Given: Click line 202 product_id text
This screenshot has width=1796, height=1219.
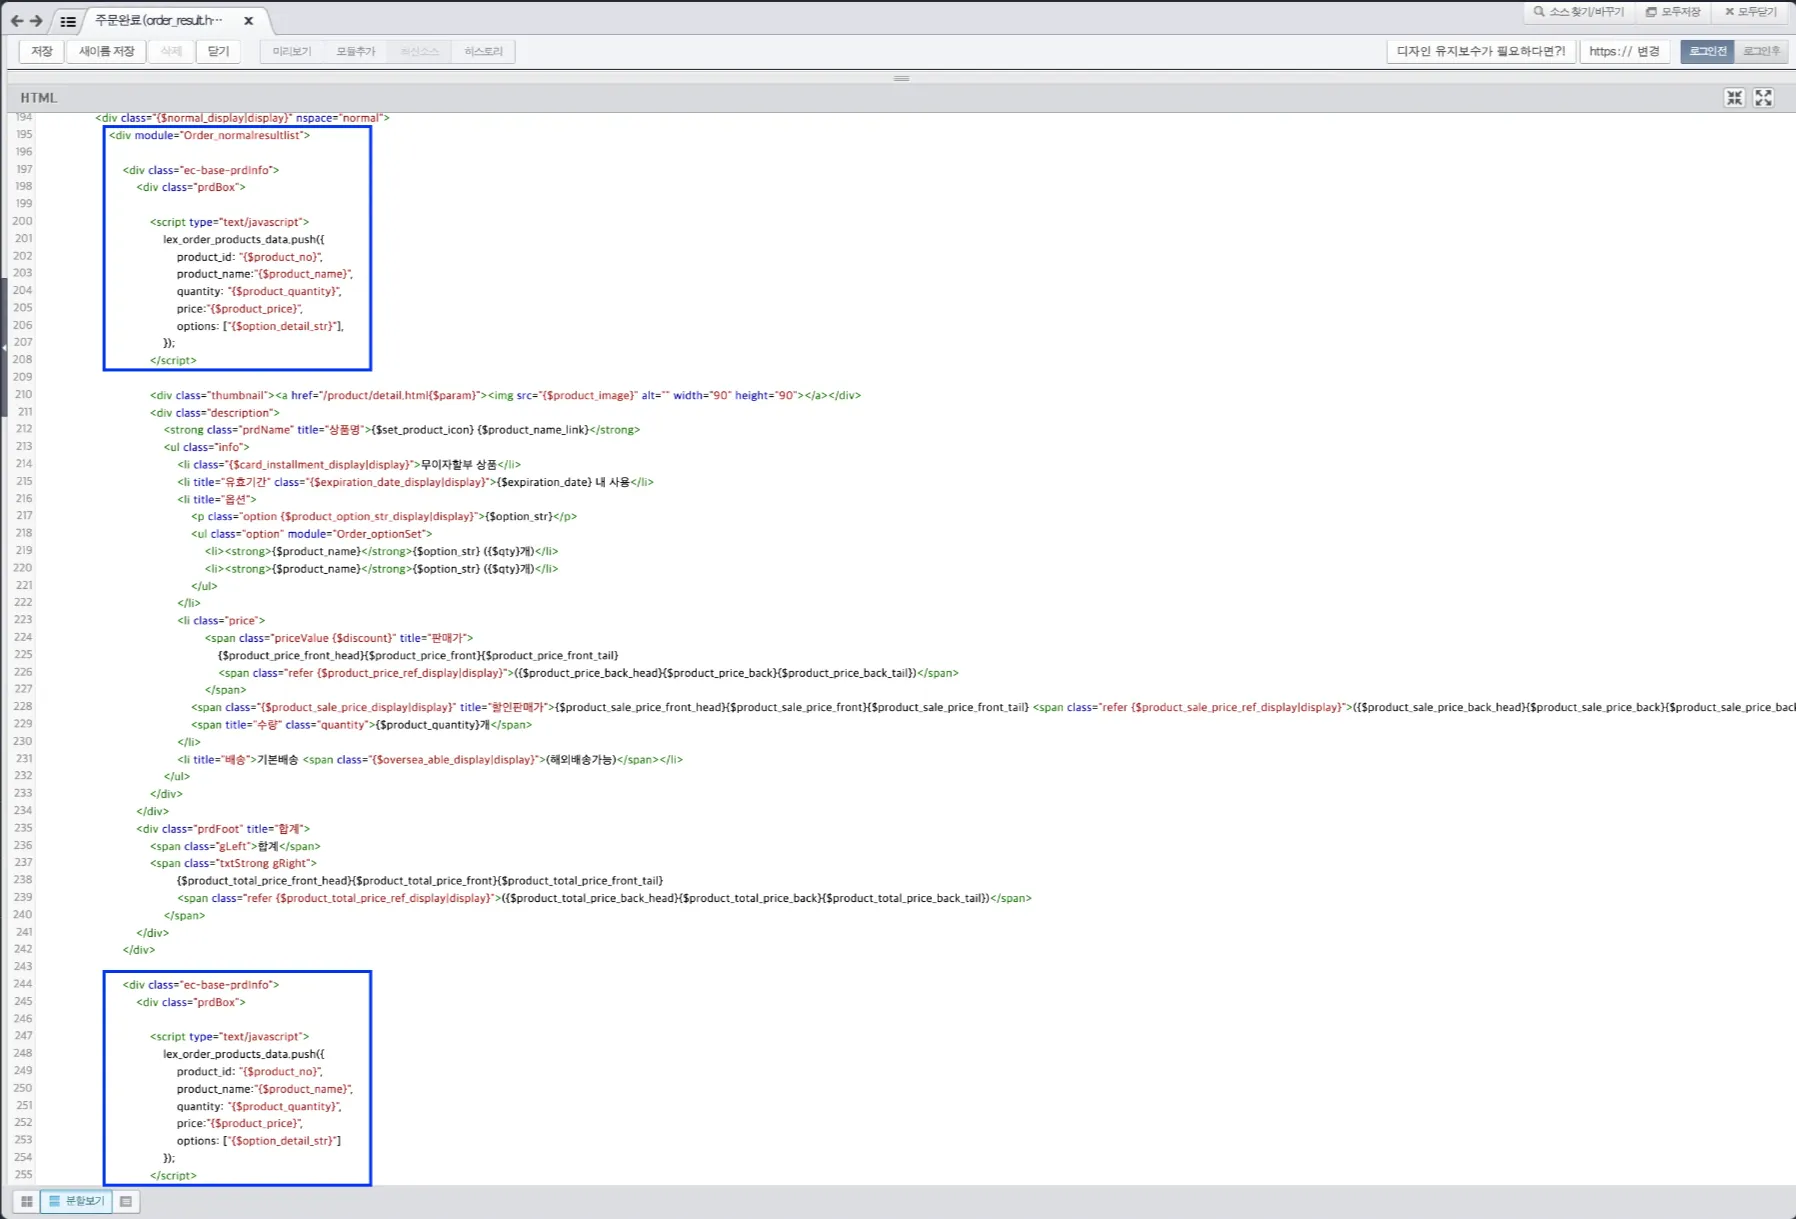Looking at the screenshot, I should 250,257.
